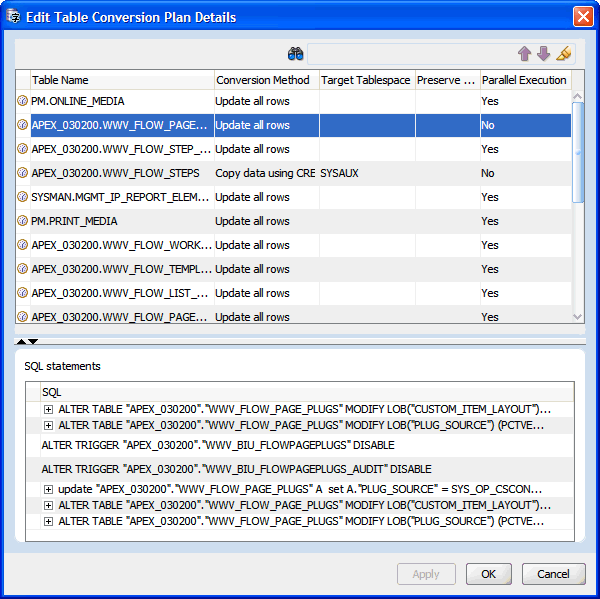
Task: Expand last CUSTOM_ITEM_LAYOUT ALTER TABLE statement
Action: tap(48, 505)
